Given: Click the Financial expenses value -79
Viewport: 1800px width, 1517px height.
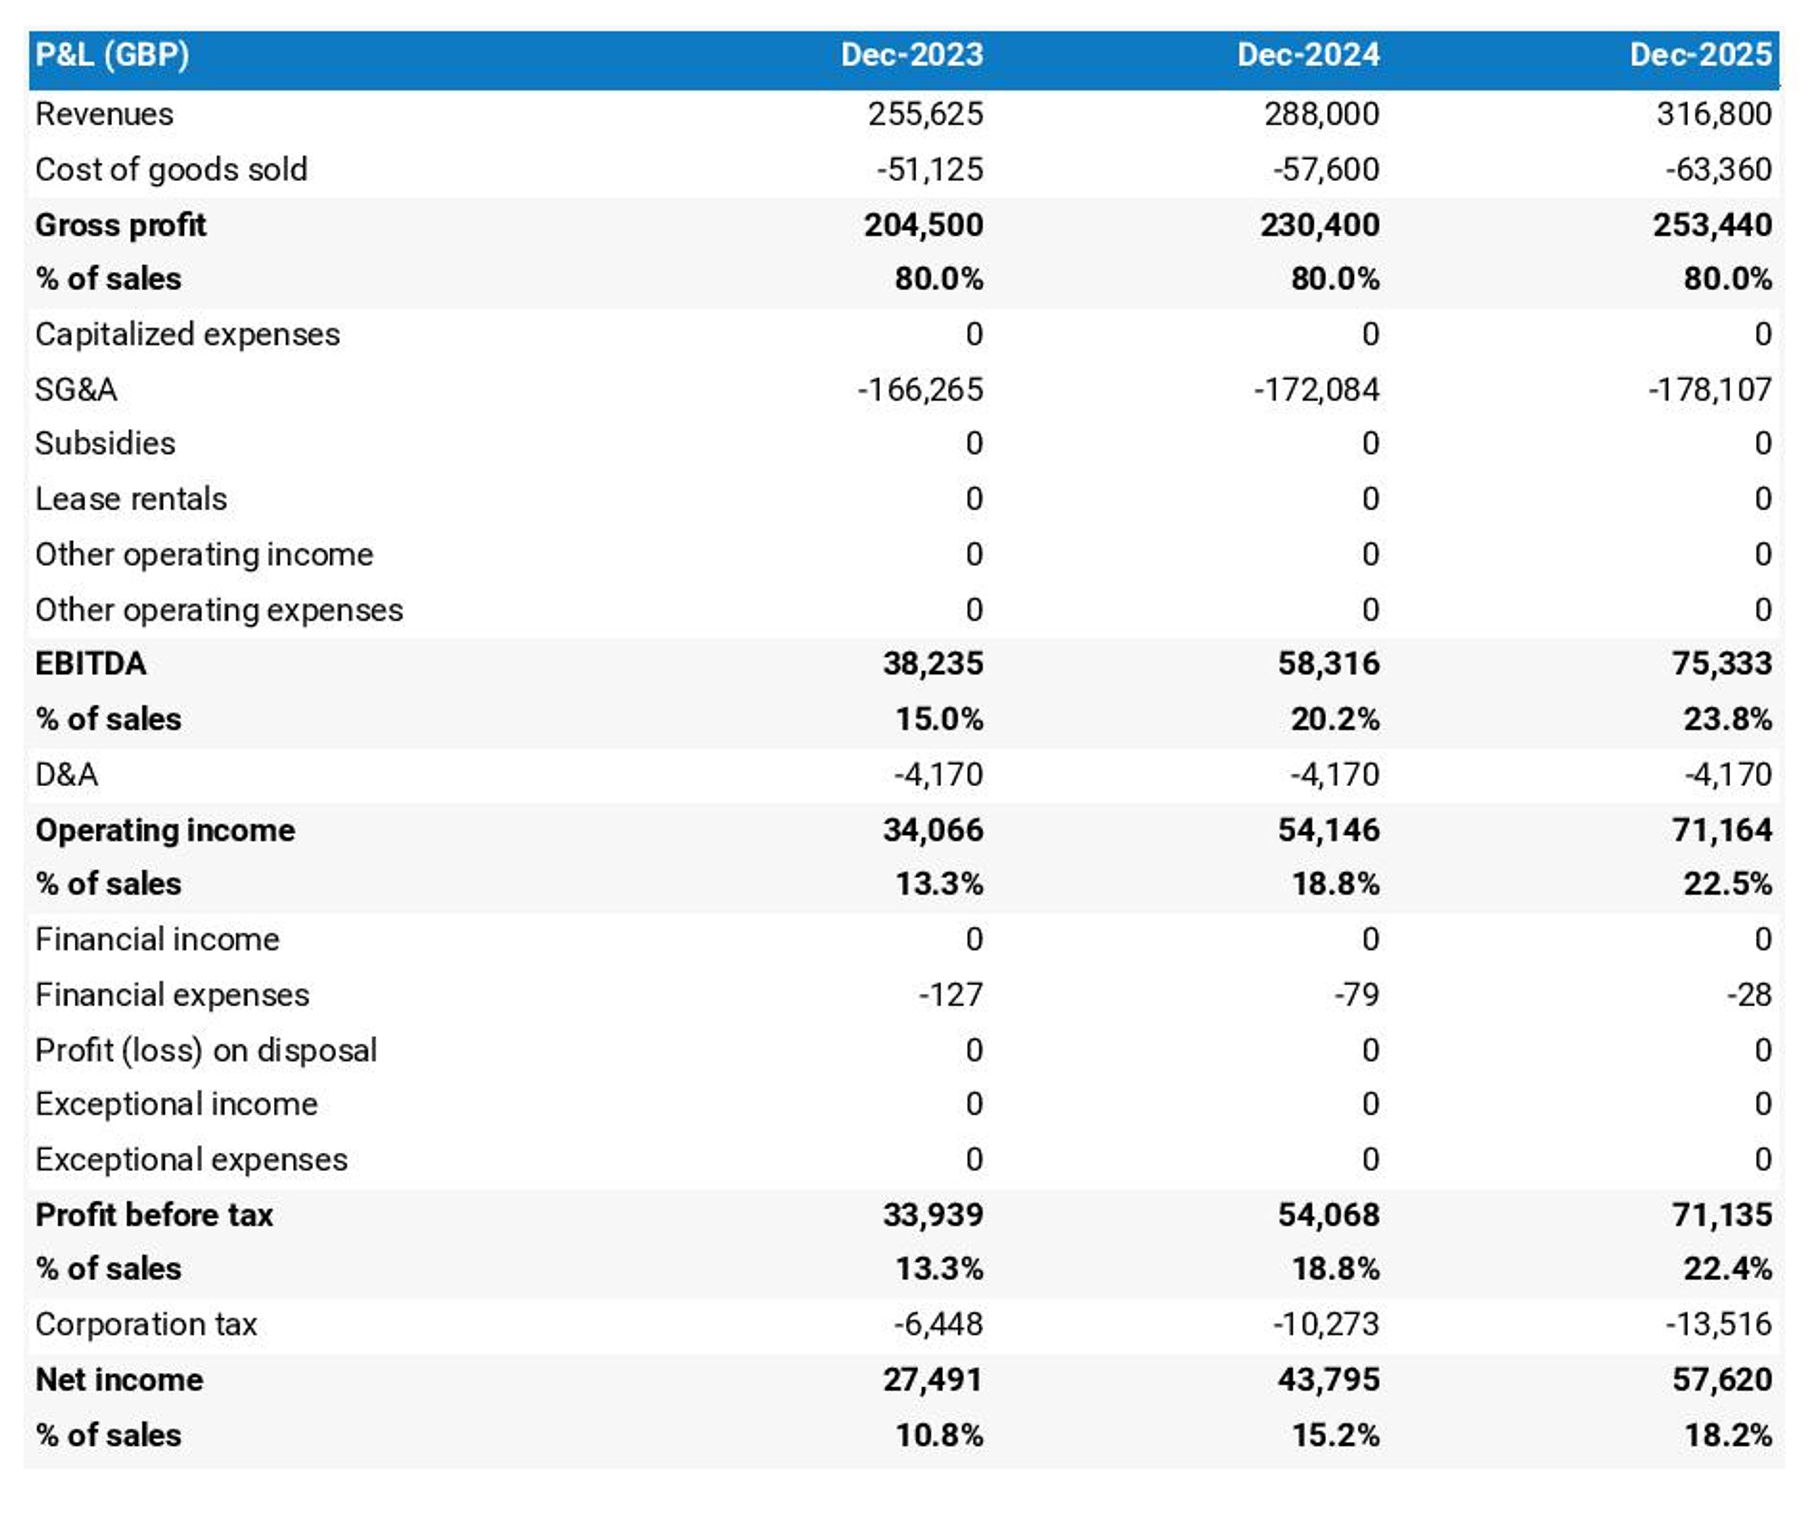Looking at the screenshot, I should [1356, 995].
